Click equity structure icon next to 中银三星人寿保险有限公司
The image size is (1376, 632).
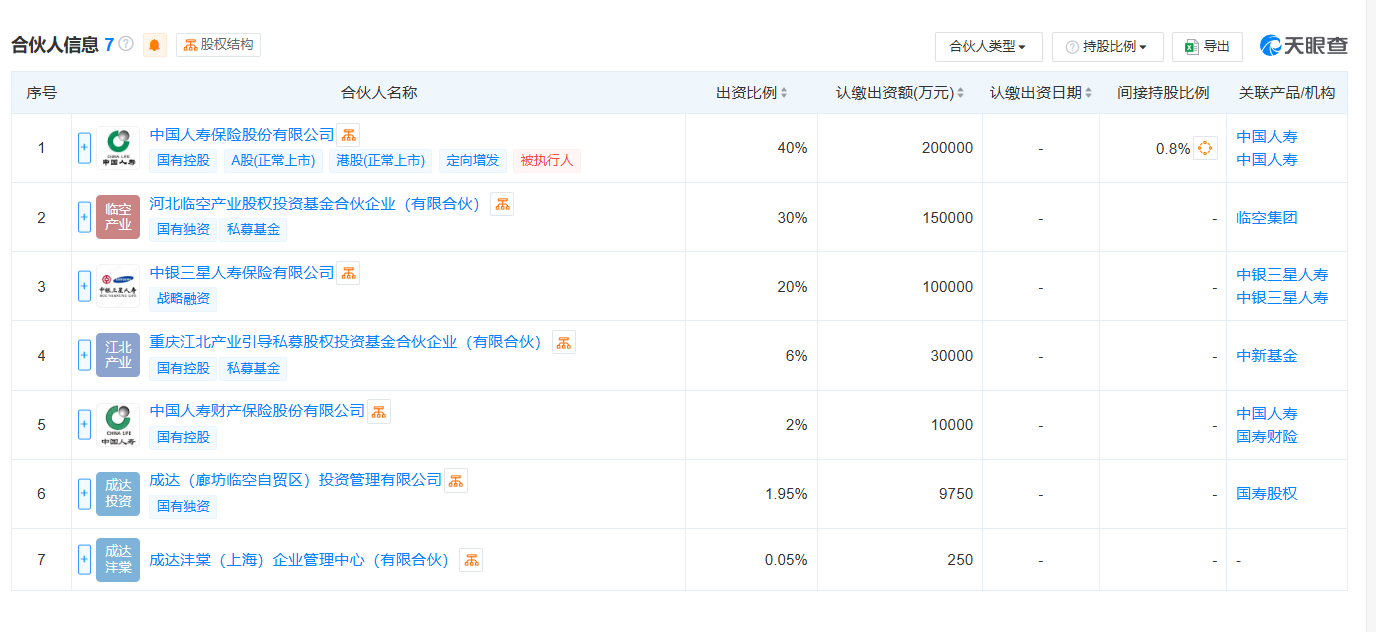tap(348, 273)
